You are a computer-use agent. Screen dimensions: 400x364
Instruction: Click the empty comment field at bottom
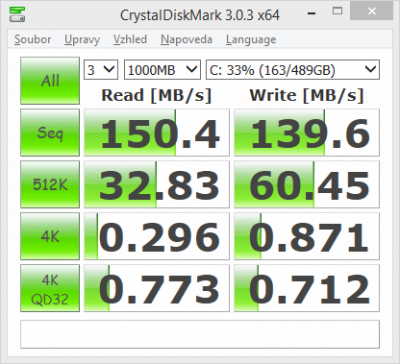coord(200,334)
